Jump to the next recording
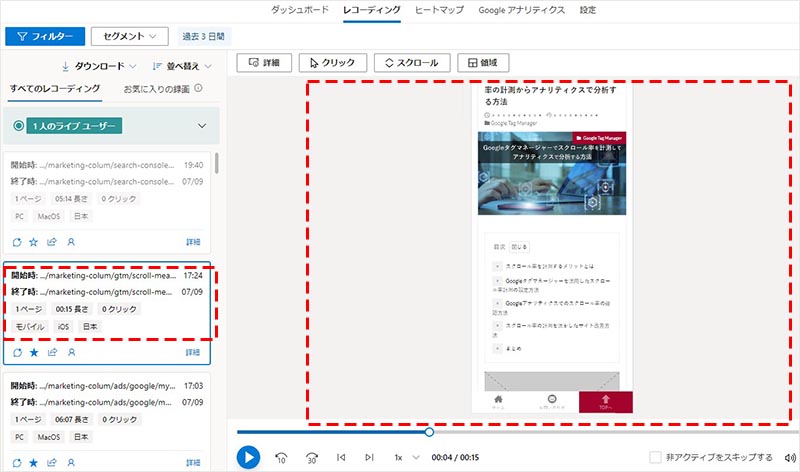Viewport: 800px width, 472px height. click(369, 458)
